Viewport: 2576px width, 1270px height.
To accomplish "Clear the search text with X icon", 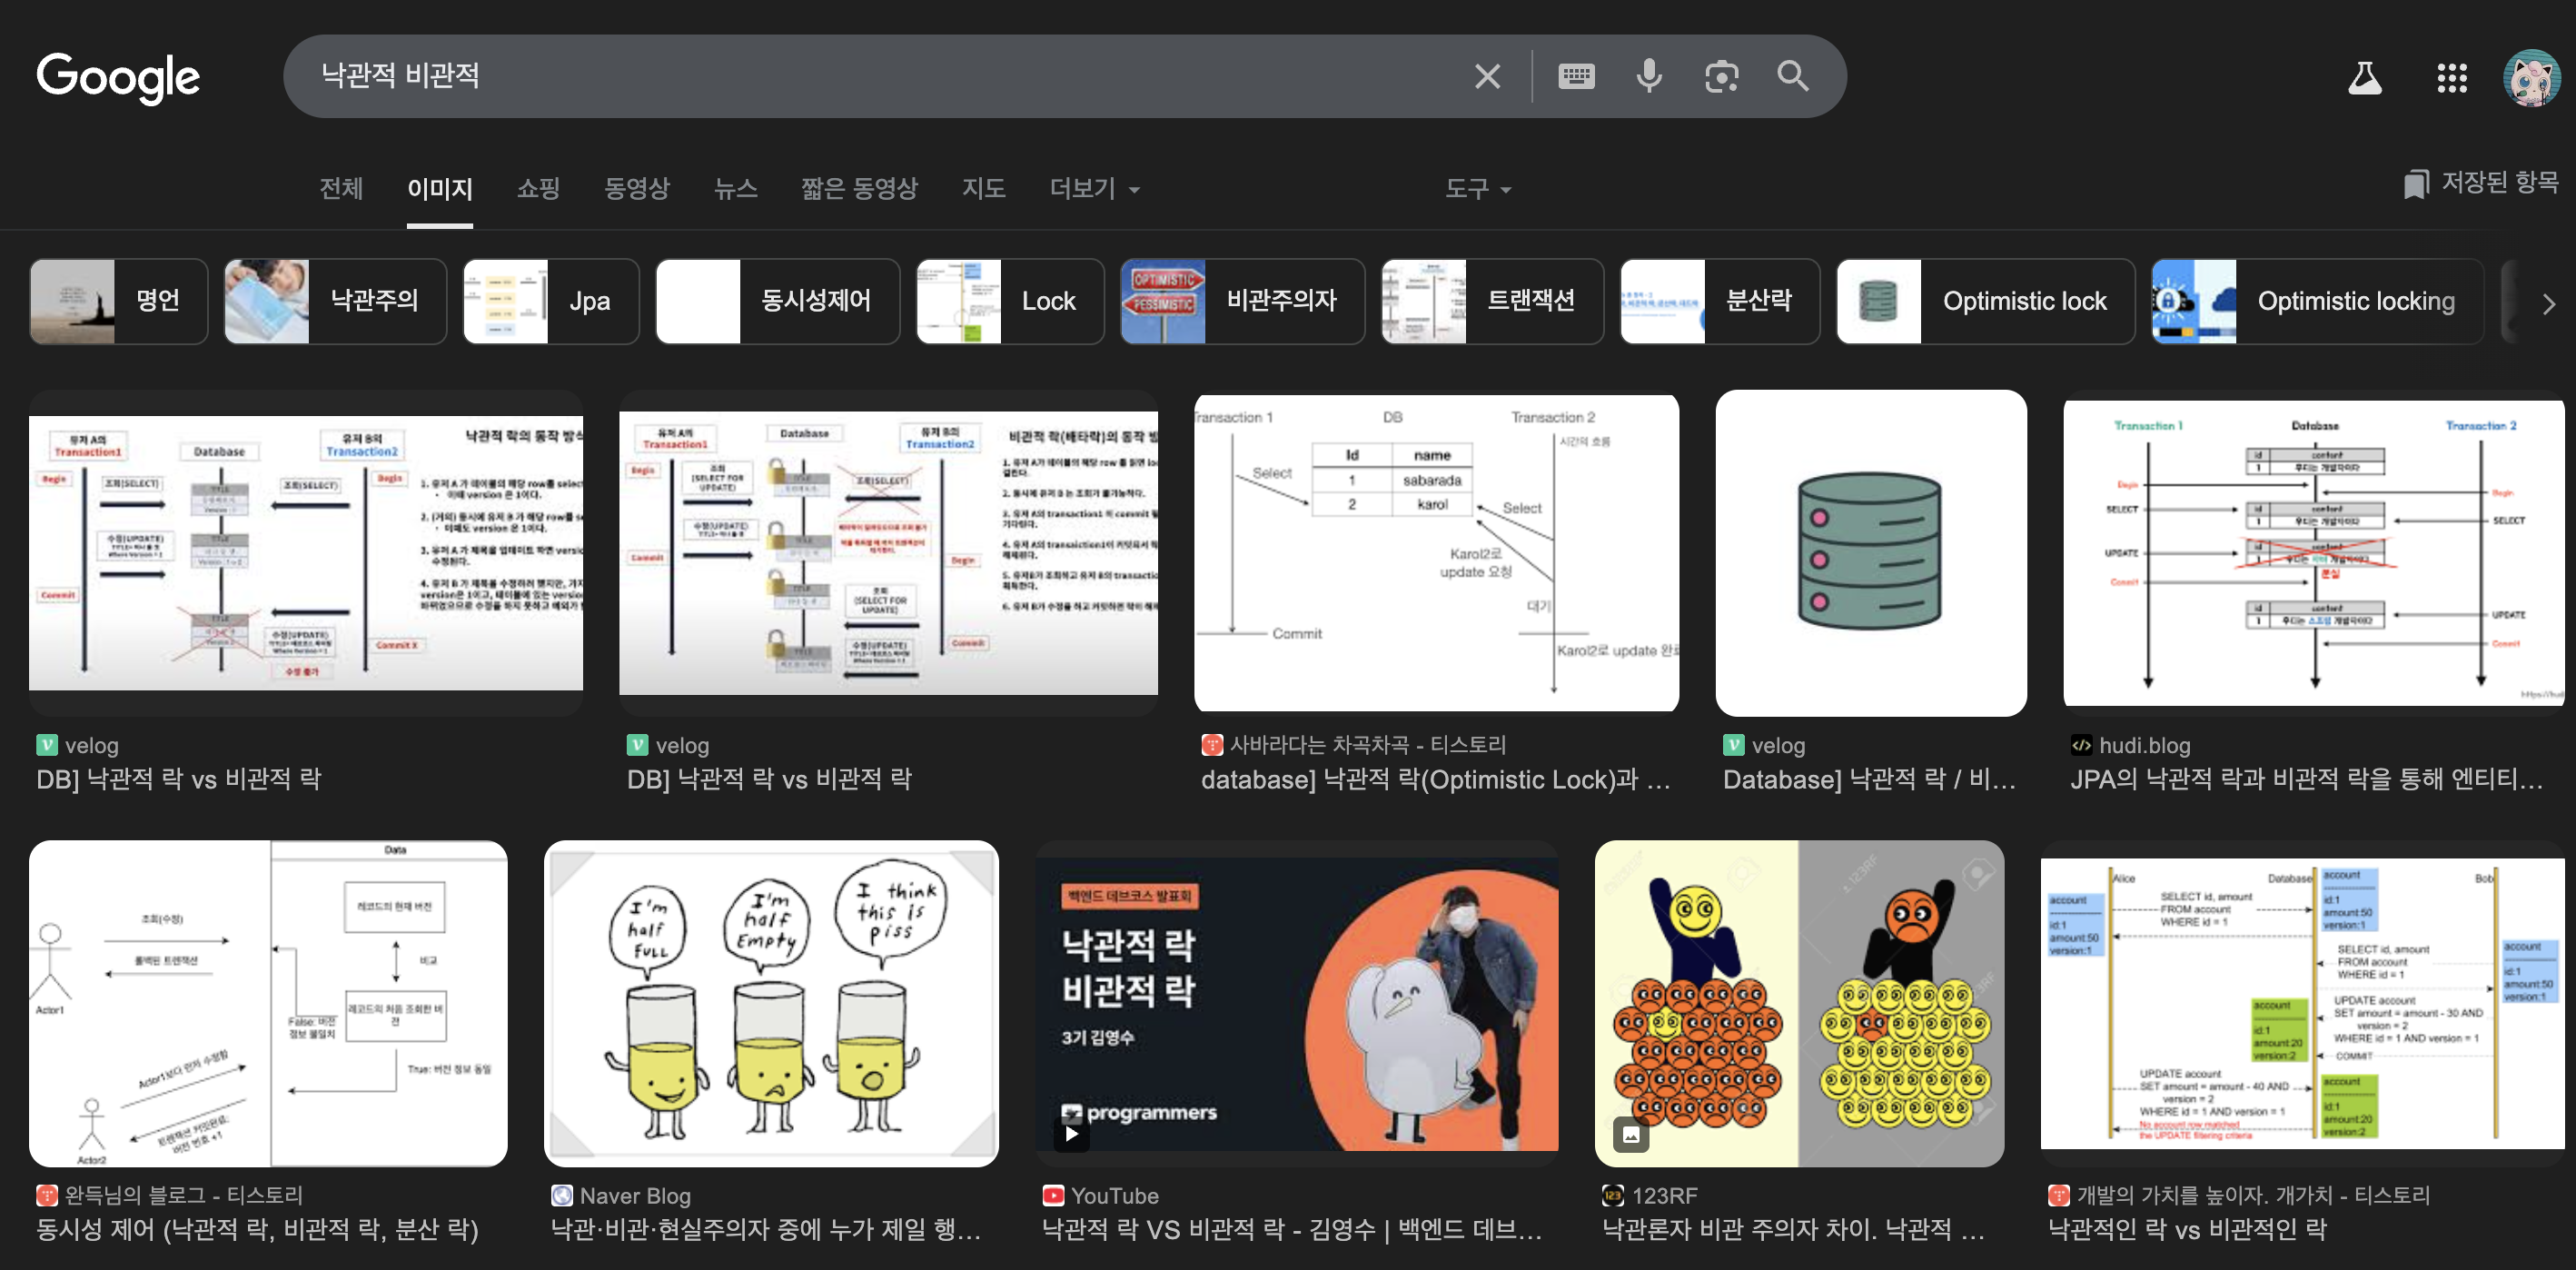I will coord(1487,77).
